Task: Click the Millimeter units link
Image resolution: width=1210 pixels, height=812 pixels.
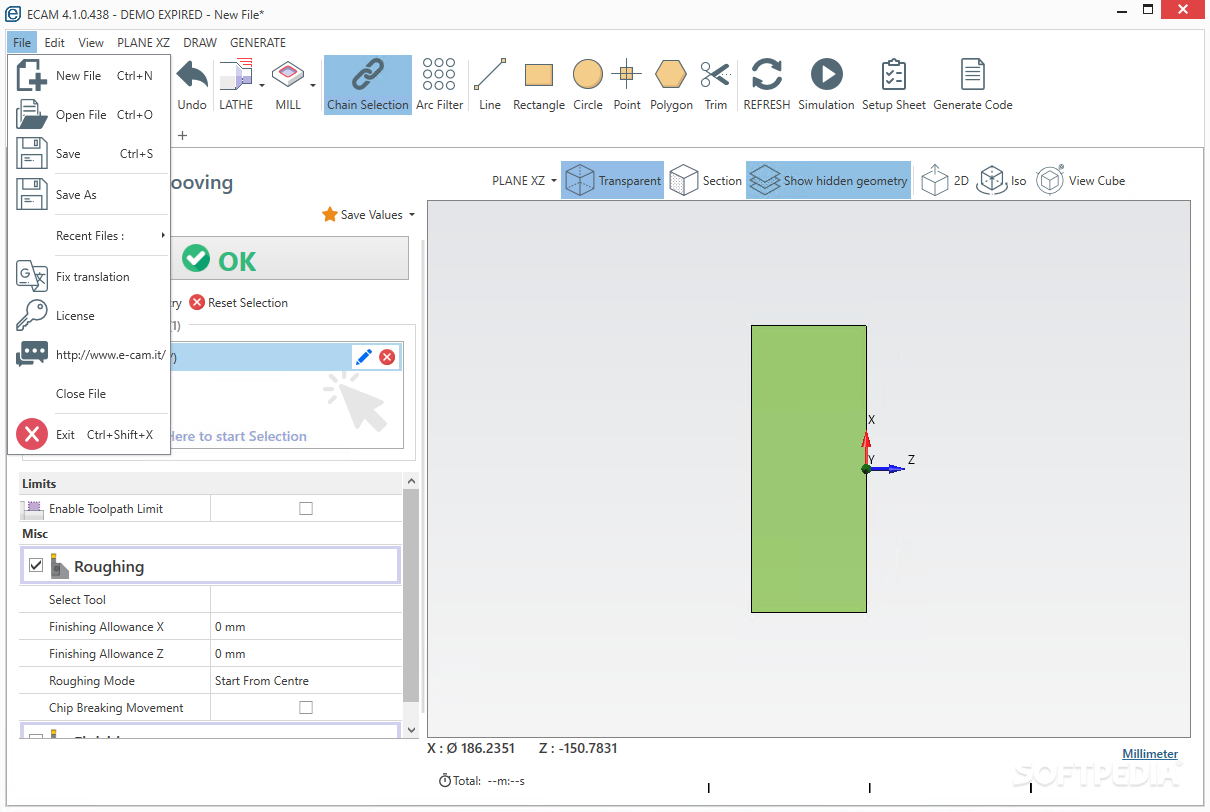Action: pyautogui.click(x=1150, y=754)
